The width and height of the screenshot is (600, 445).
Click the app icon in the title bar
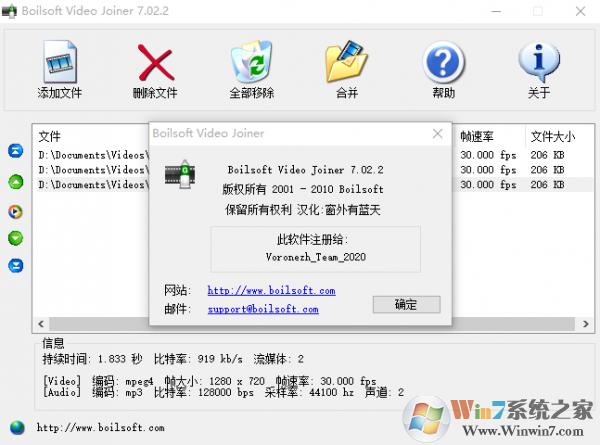click(9, 11)
